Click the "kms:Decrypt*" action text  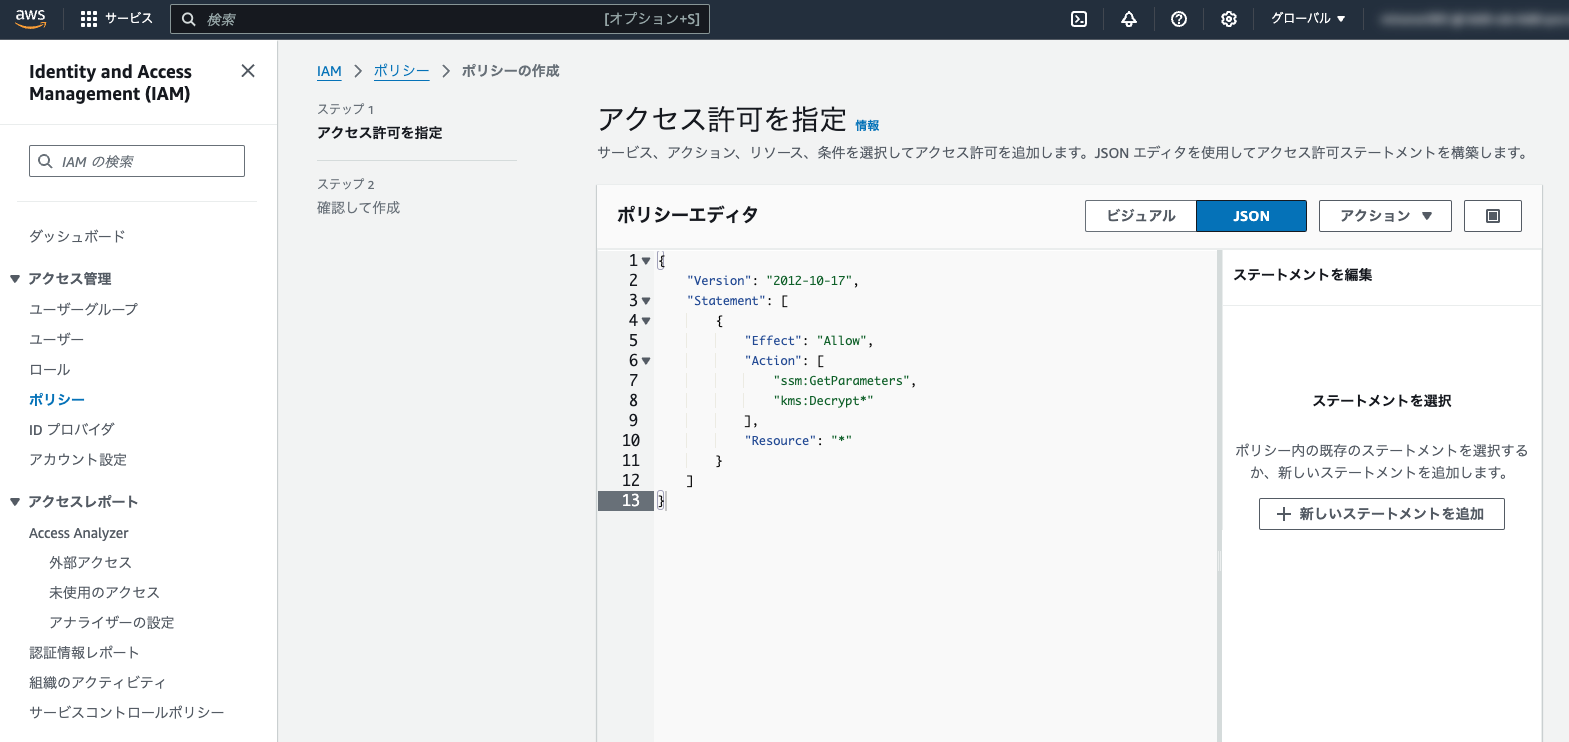823,401
